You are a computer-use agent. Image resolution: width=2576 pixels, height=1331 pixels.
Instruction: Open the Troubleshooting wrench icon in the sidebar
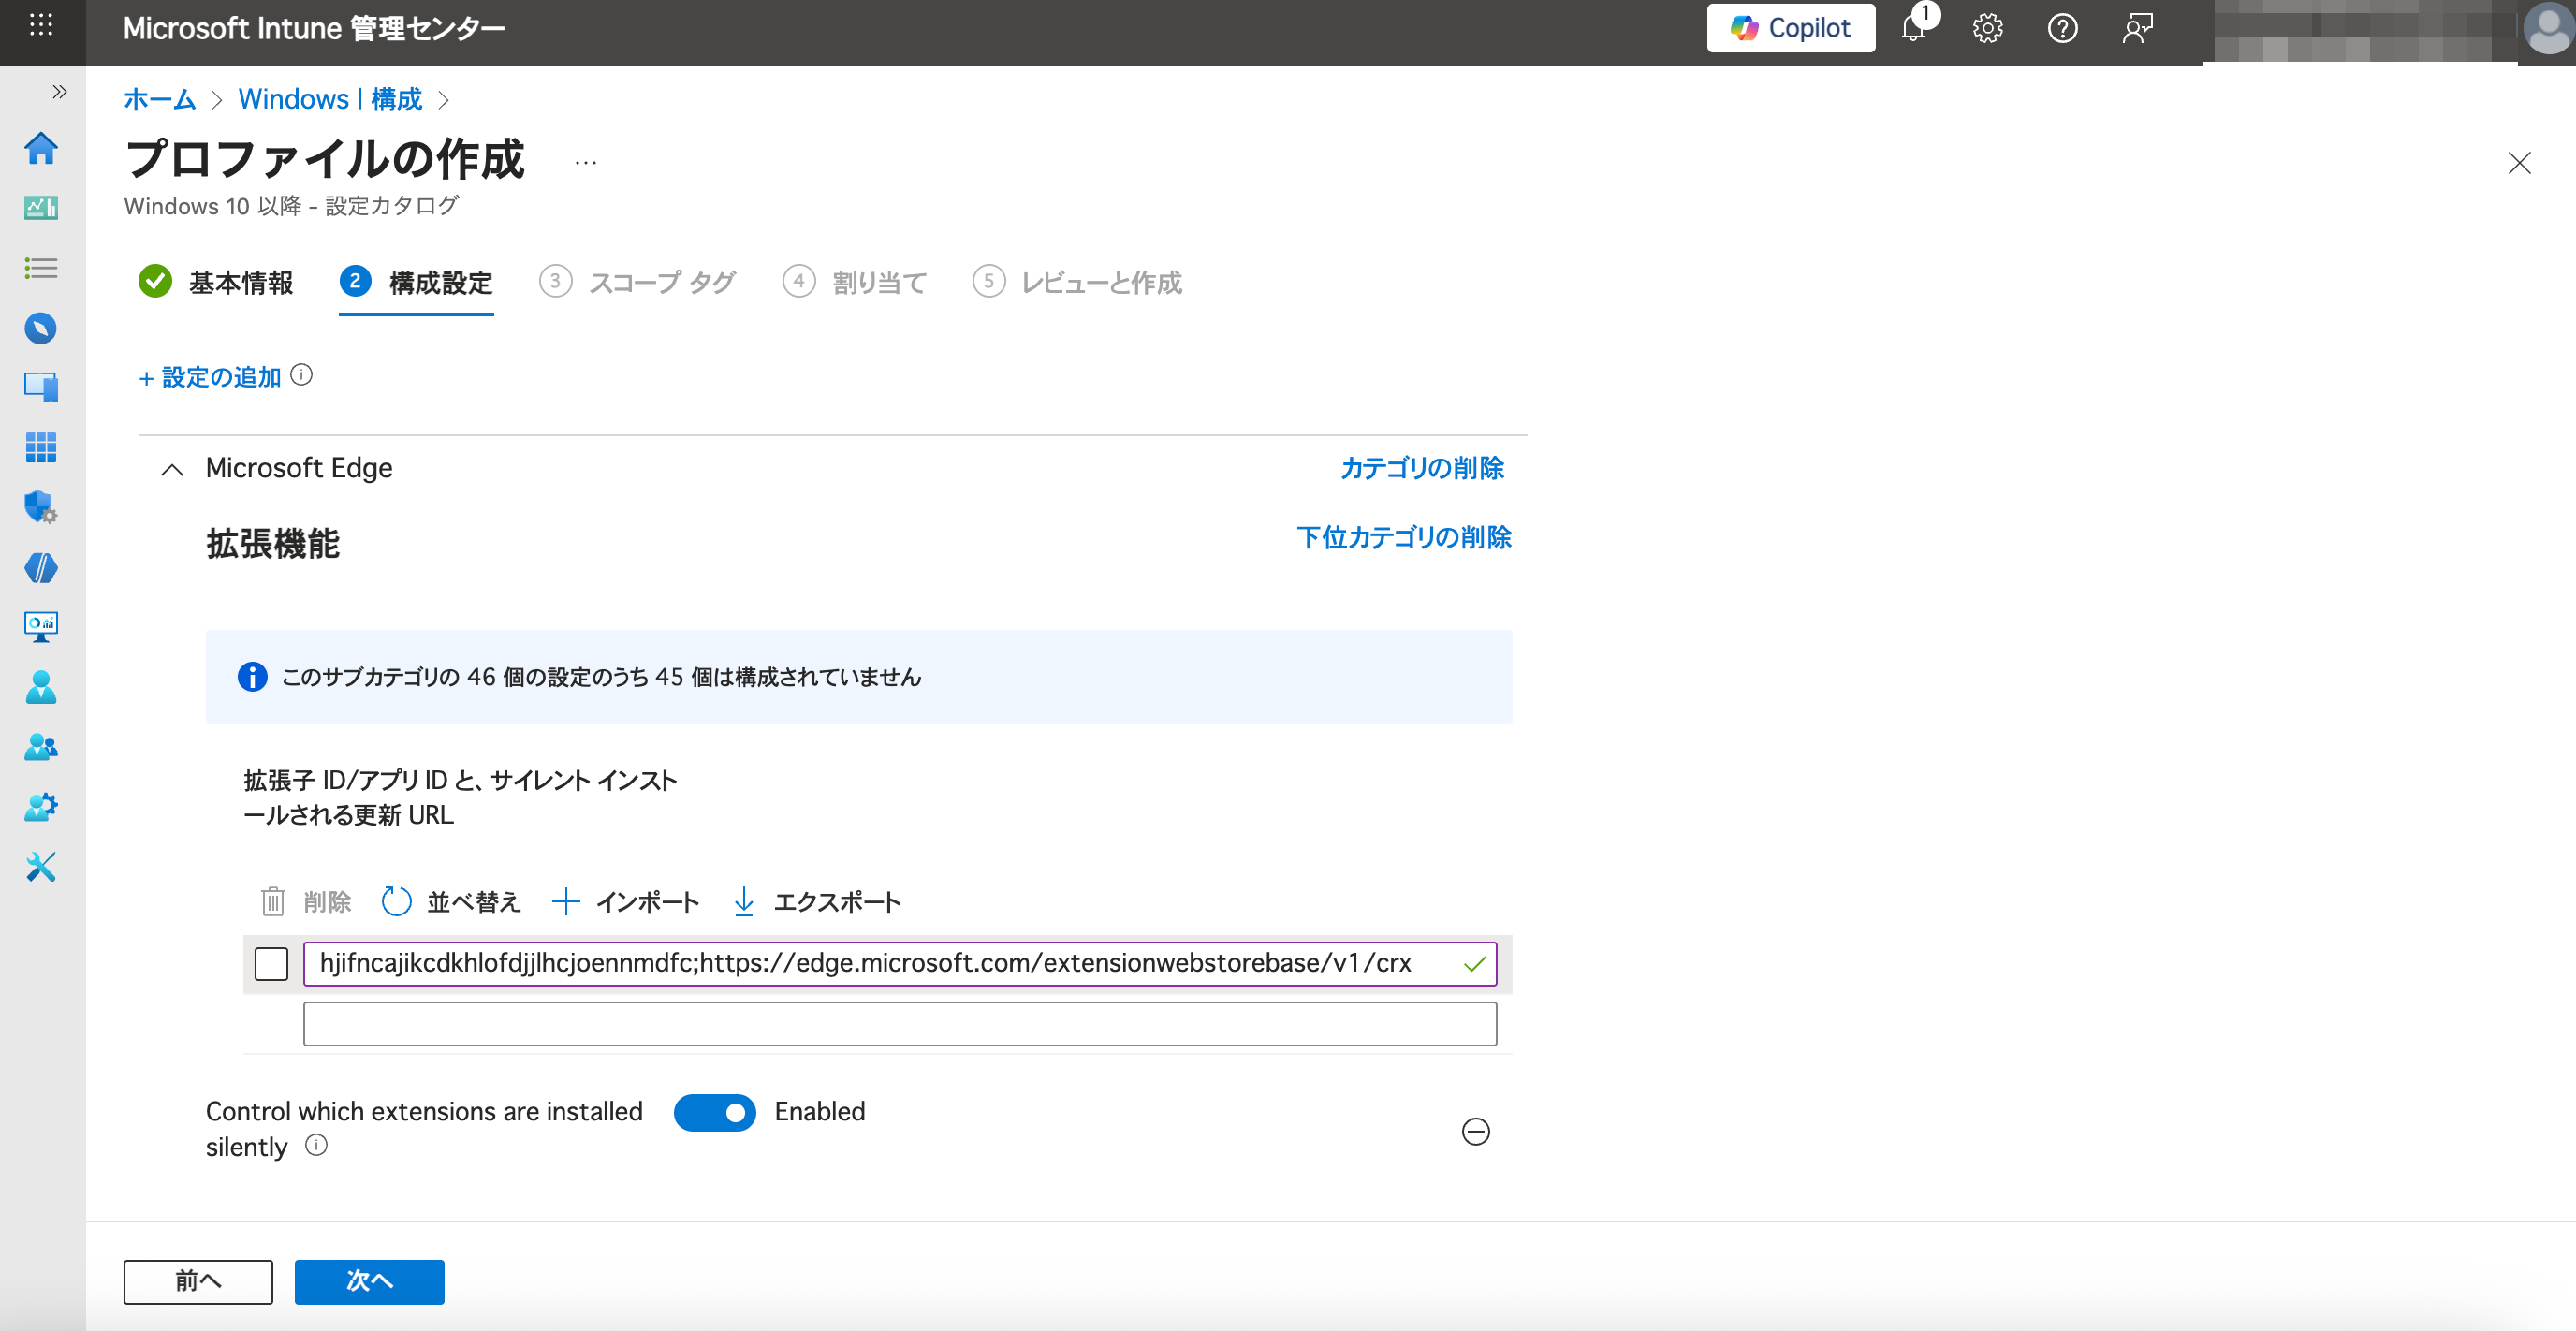40,866
